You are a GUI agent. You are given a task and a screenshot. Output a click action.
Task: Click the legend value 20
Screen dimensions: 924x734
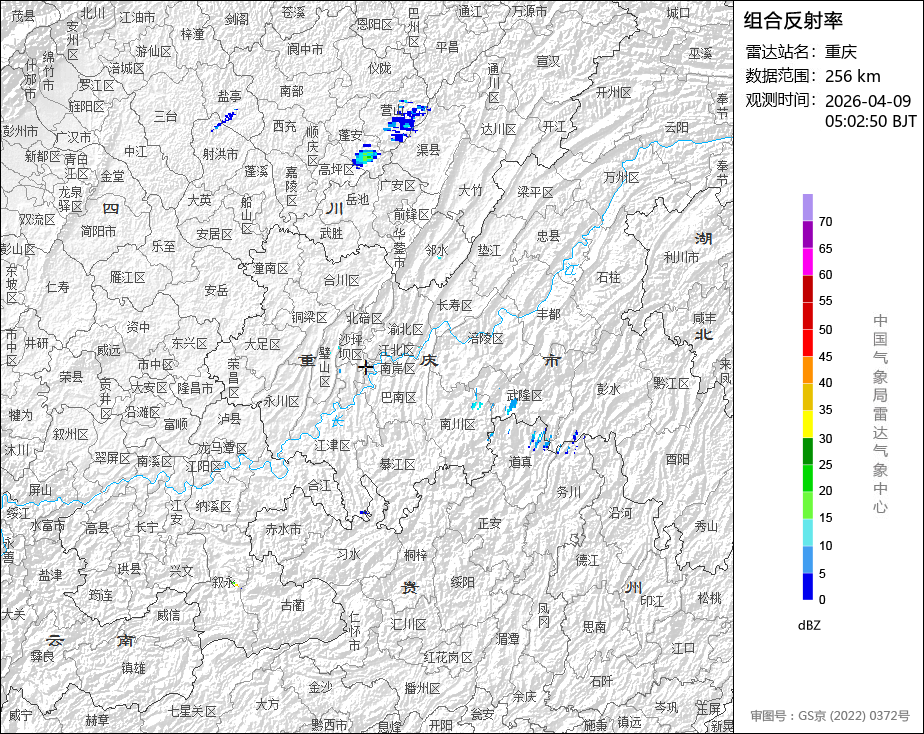pos(826,491)
